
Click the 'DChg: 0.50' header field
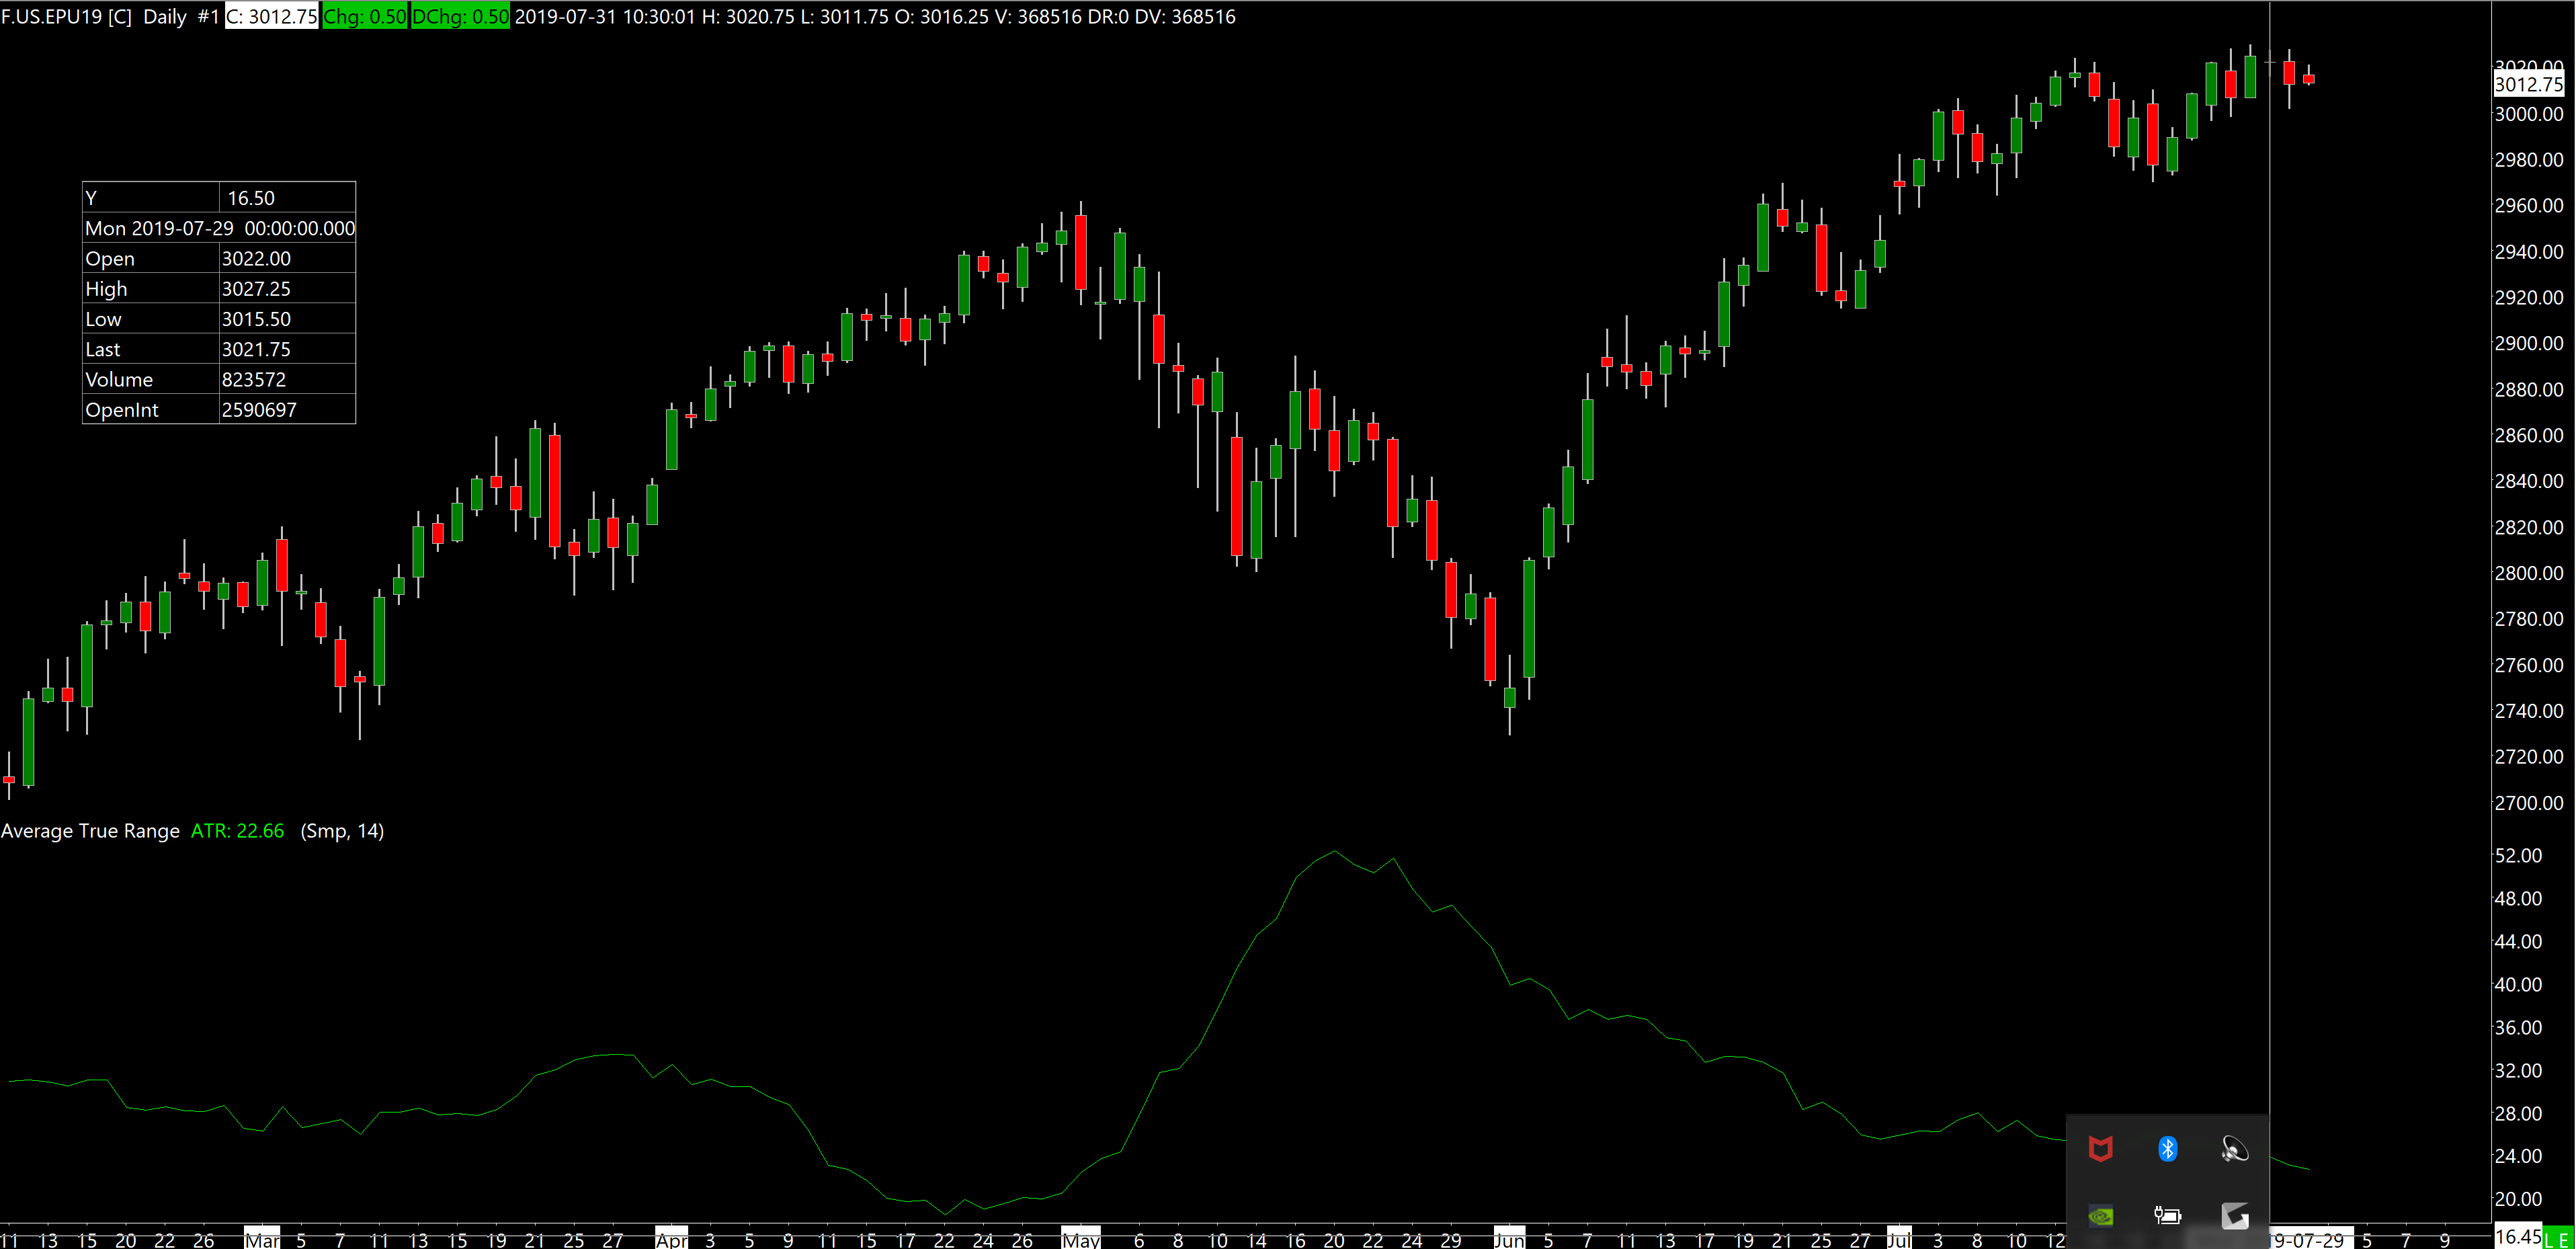[x=460, y=16]
